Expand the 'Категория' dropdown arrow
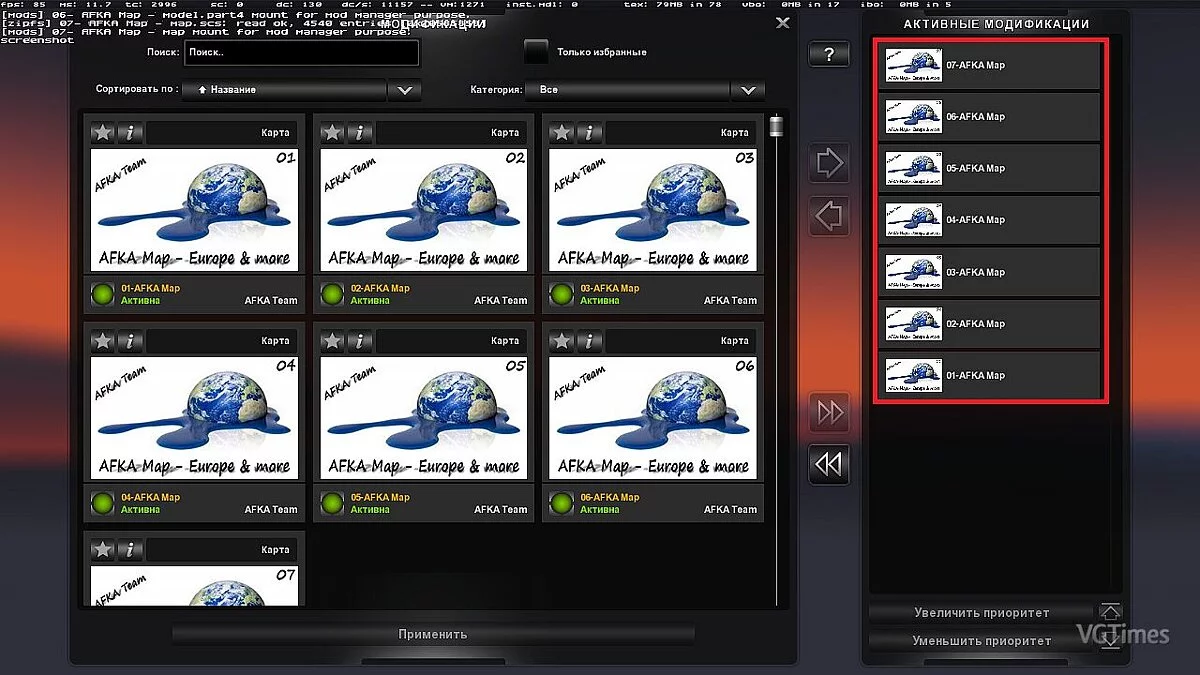 point(747,90)
